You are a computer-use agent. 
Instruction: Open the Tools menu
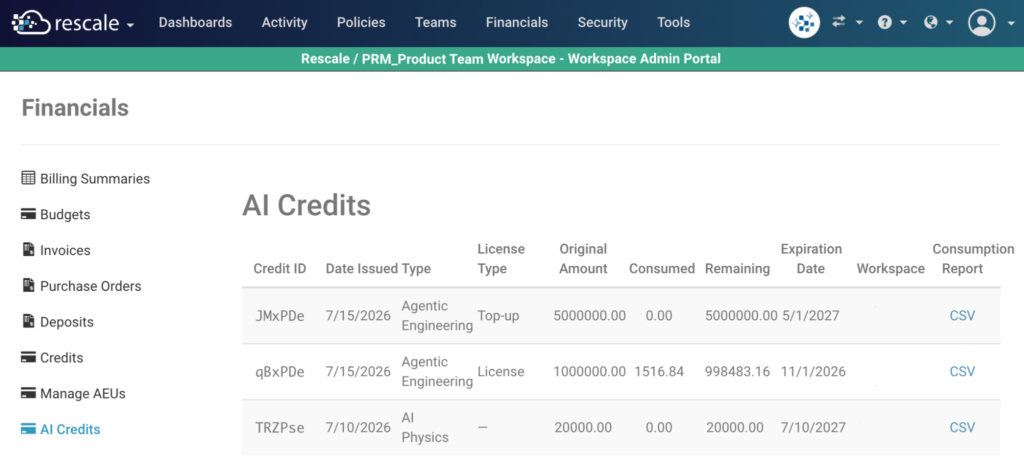[x=674, y=22]
